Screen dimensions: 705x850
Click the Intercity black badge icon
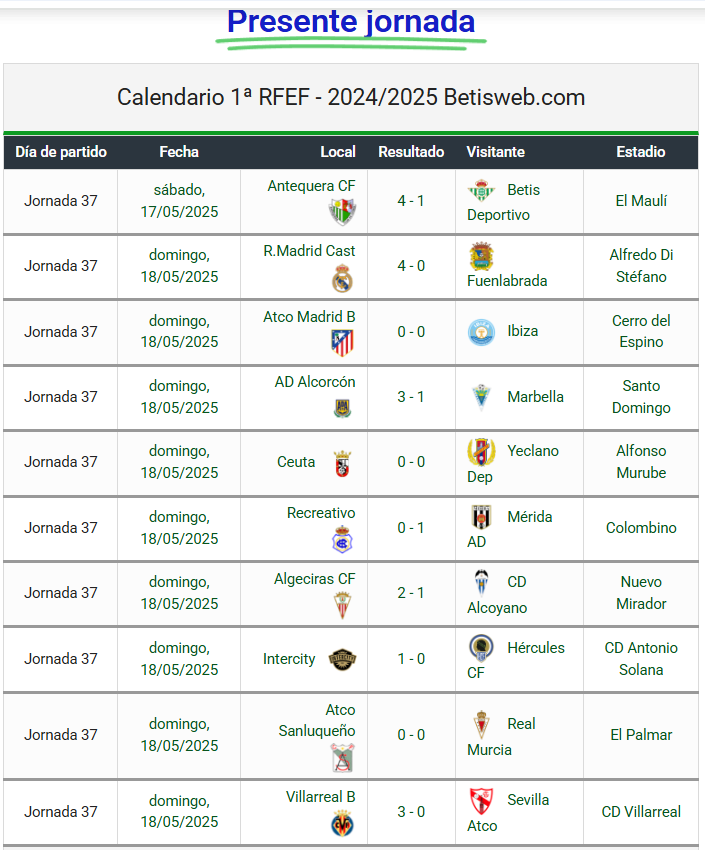pos(342,659)
